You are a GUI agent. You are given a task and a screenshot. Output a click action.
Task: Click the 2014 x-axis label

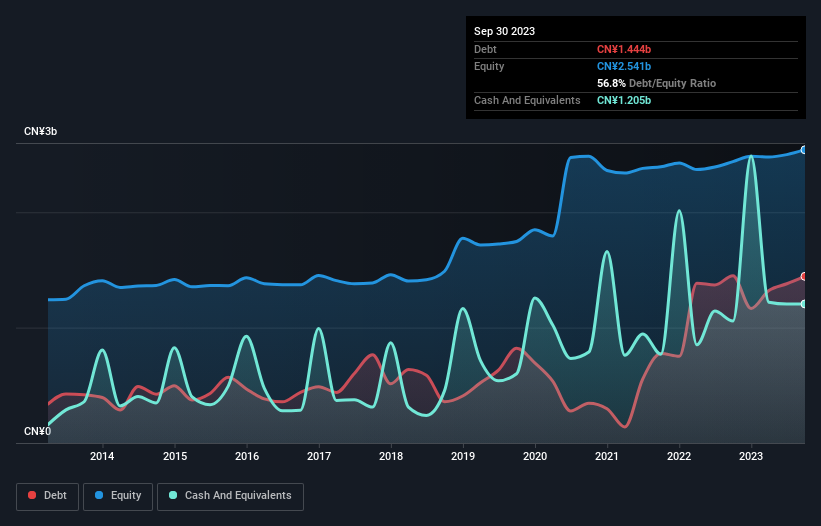[x=102, y=456]
